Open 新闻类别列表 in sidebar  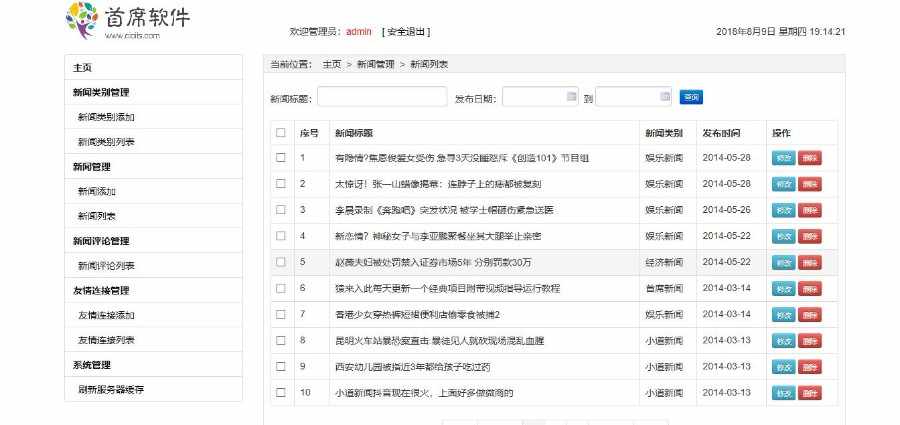click(x=153, y=141)
